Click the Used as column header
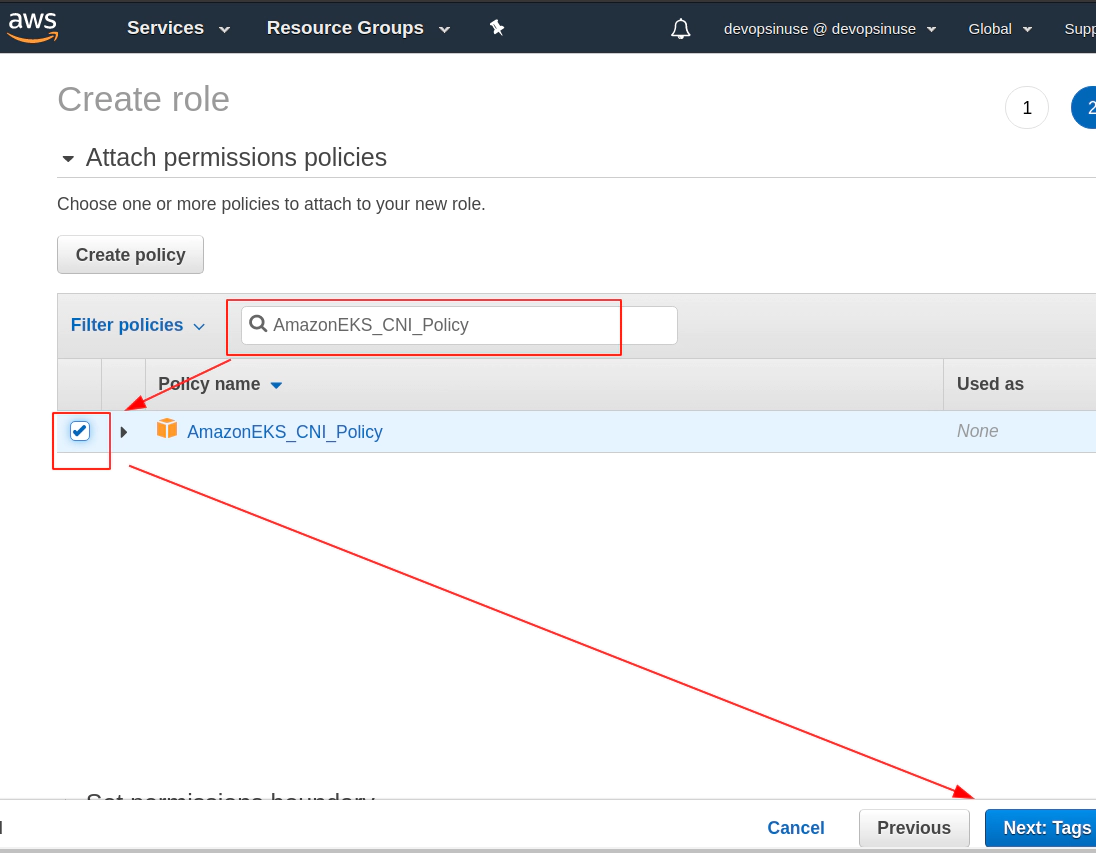The width and height of the screenshot is (1096, 853). pyautogui.click(x=990, y=384)
